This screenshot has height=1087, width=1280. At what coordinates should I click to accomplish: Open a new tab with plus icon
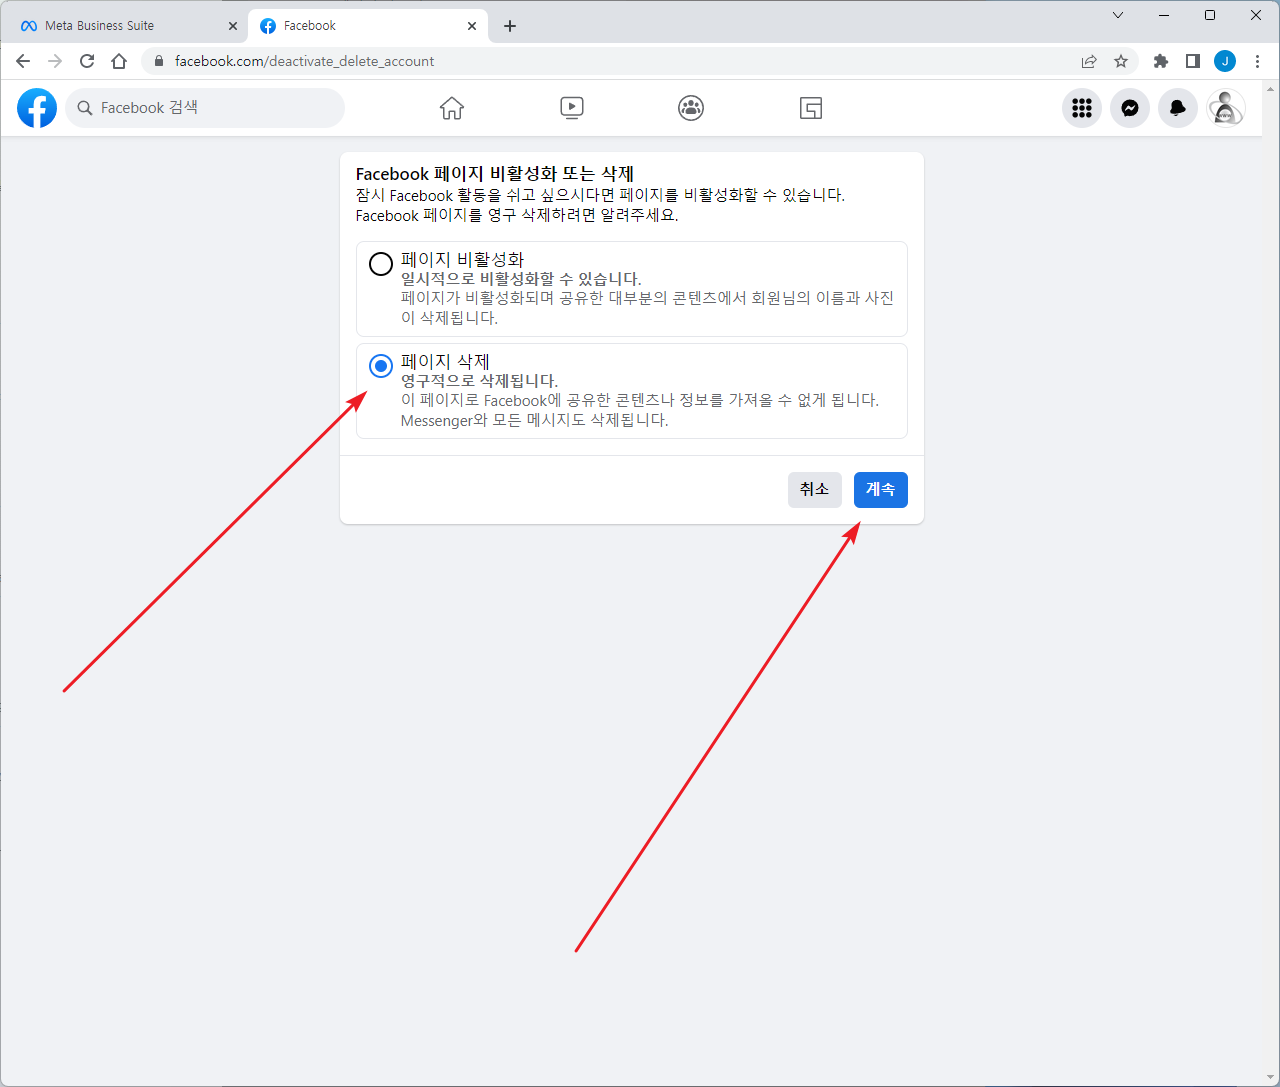pyautogui.click(x=510, y=26)
